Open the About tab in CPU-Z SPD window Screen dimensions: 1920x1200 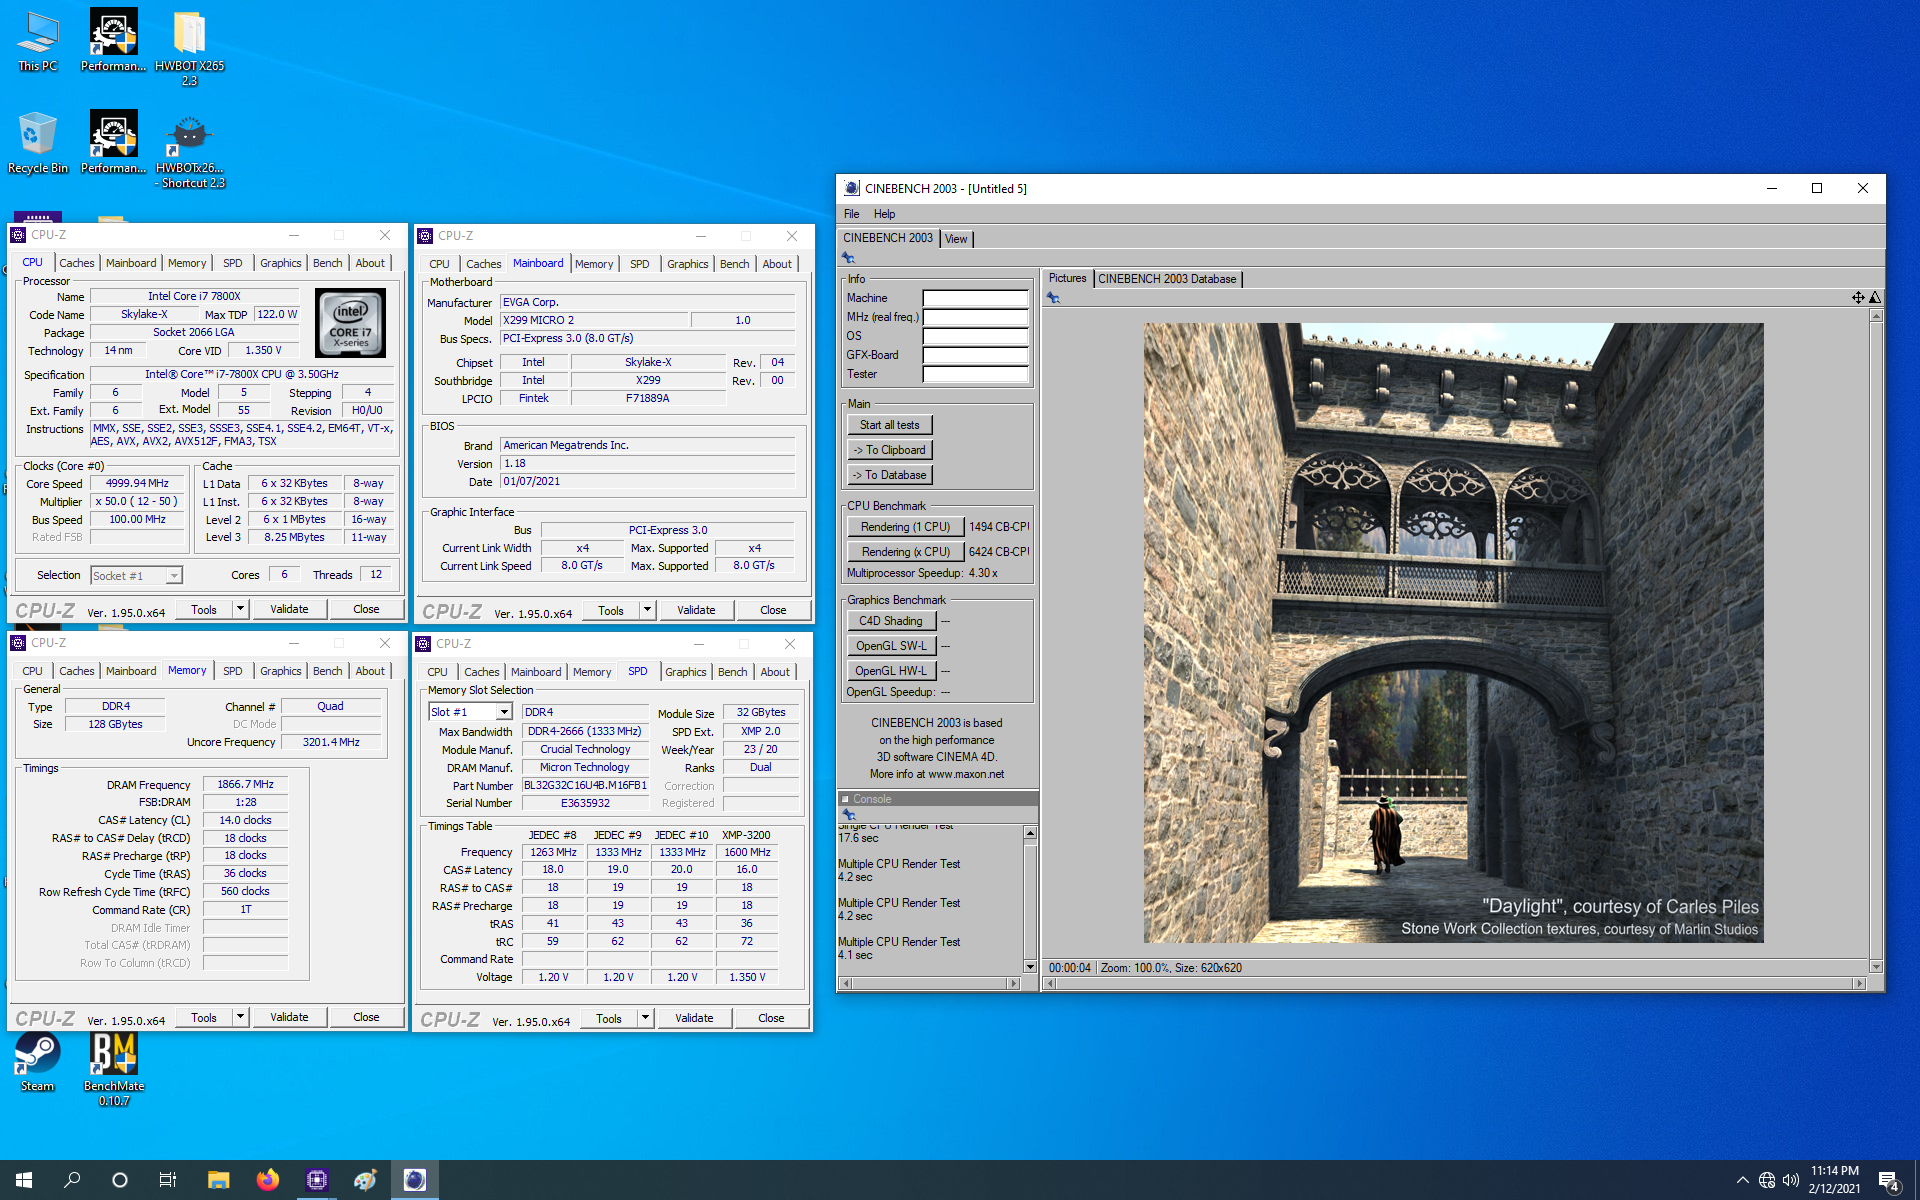coord(775,672)
